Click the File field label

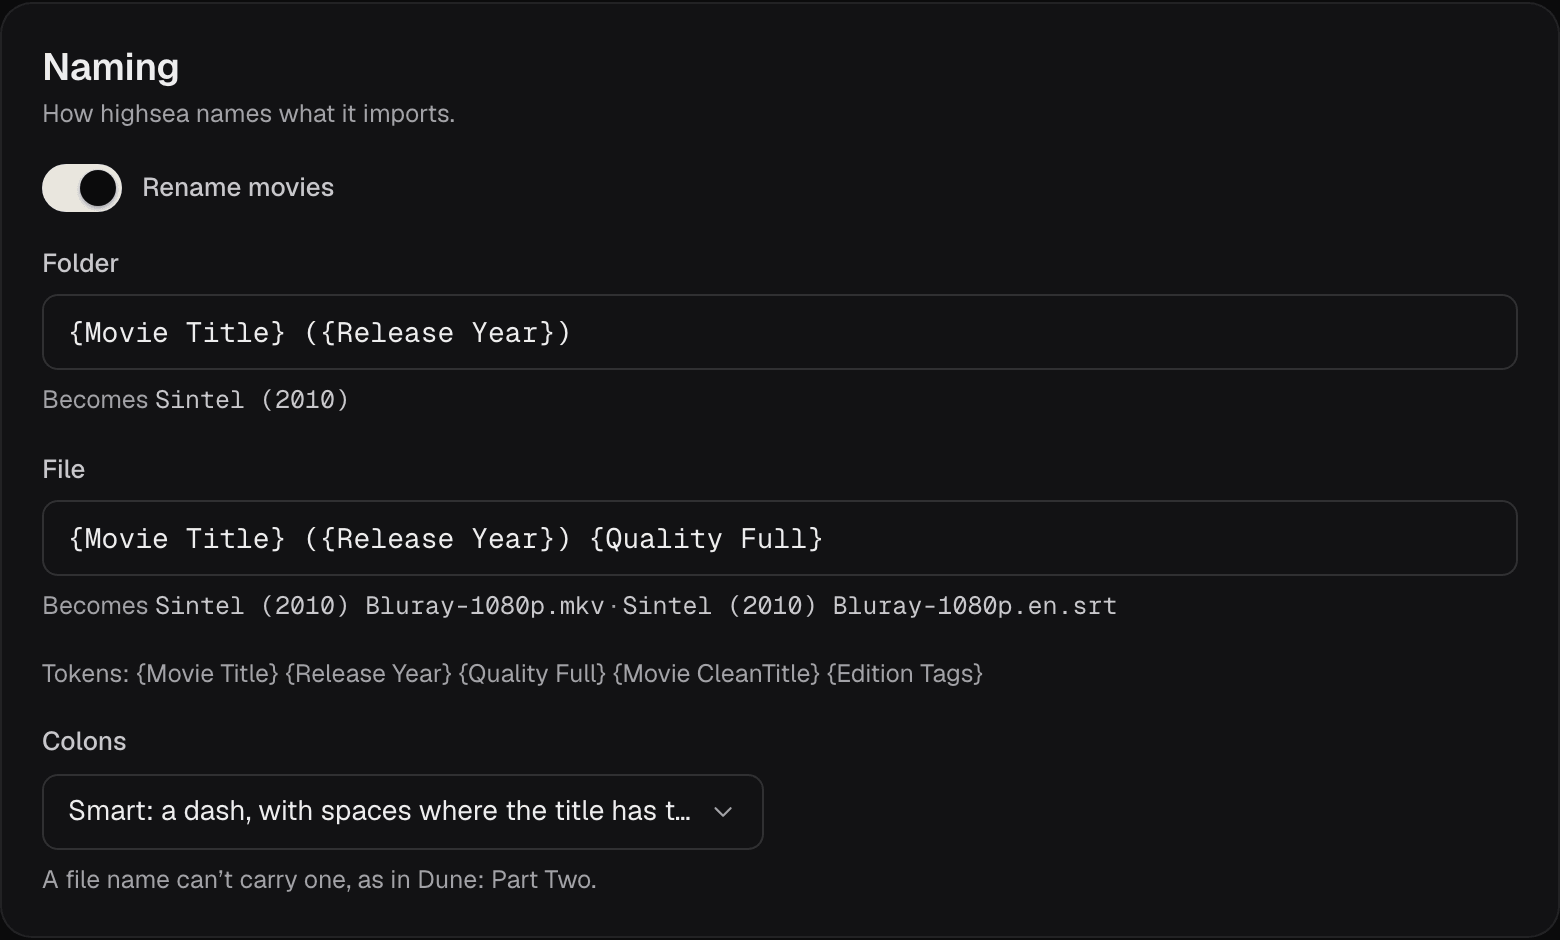pos(63,469)
